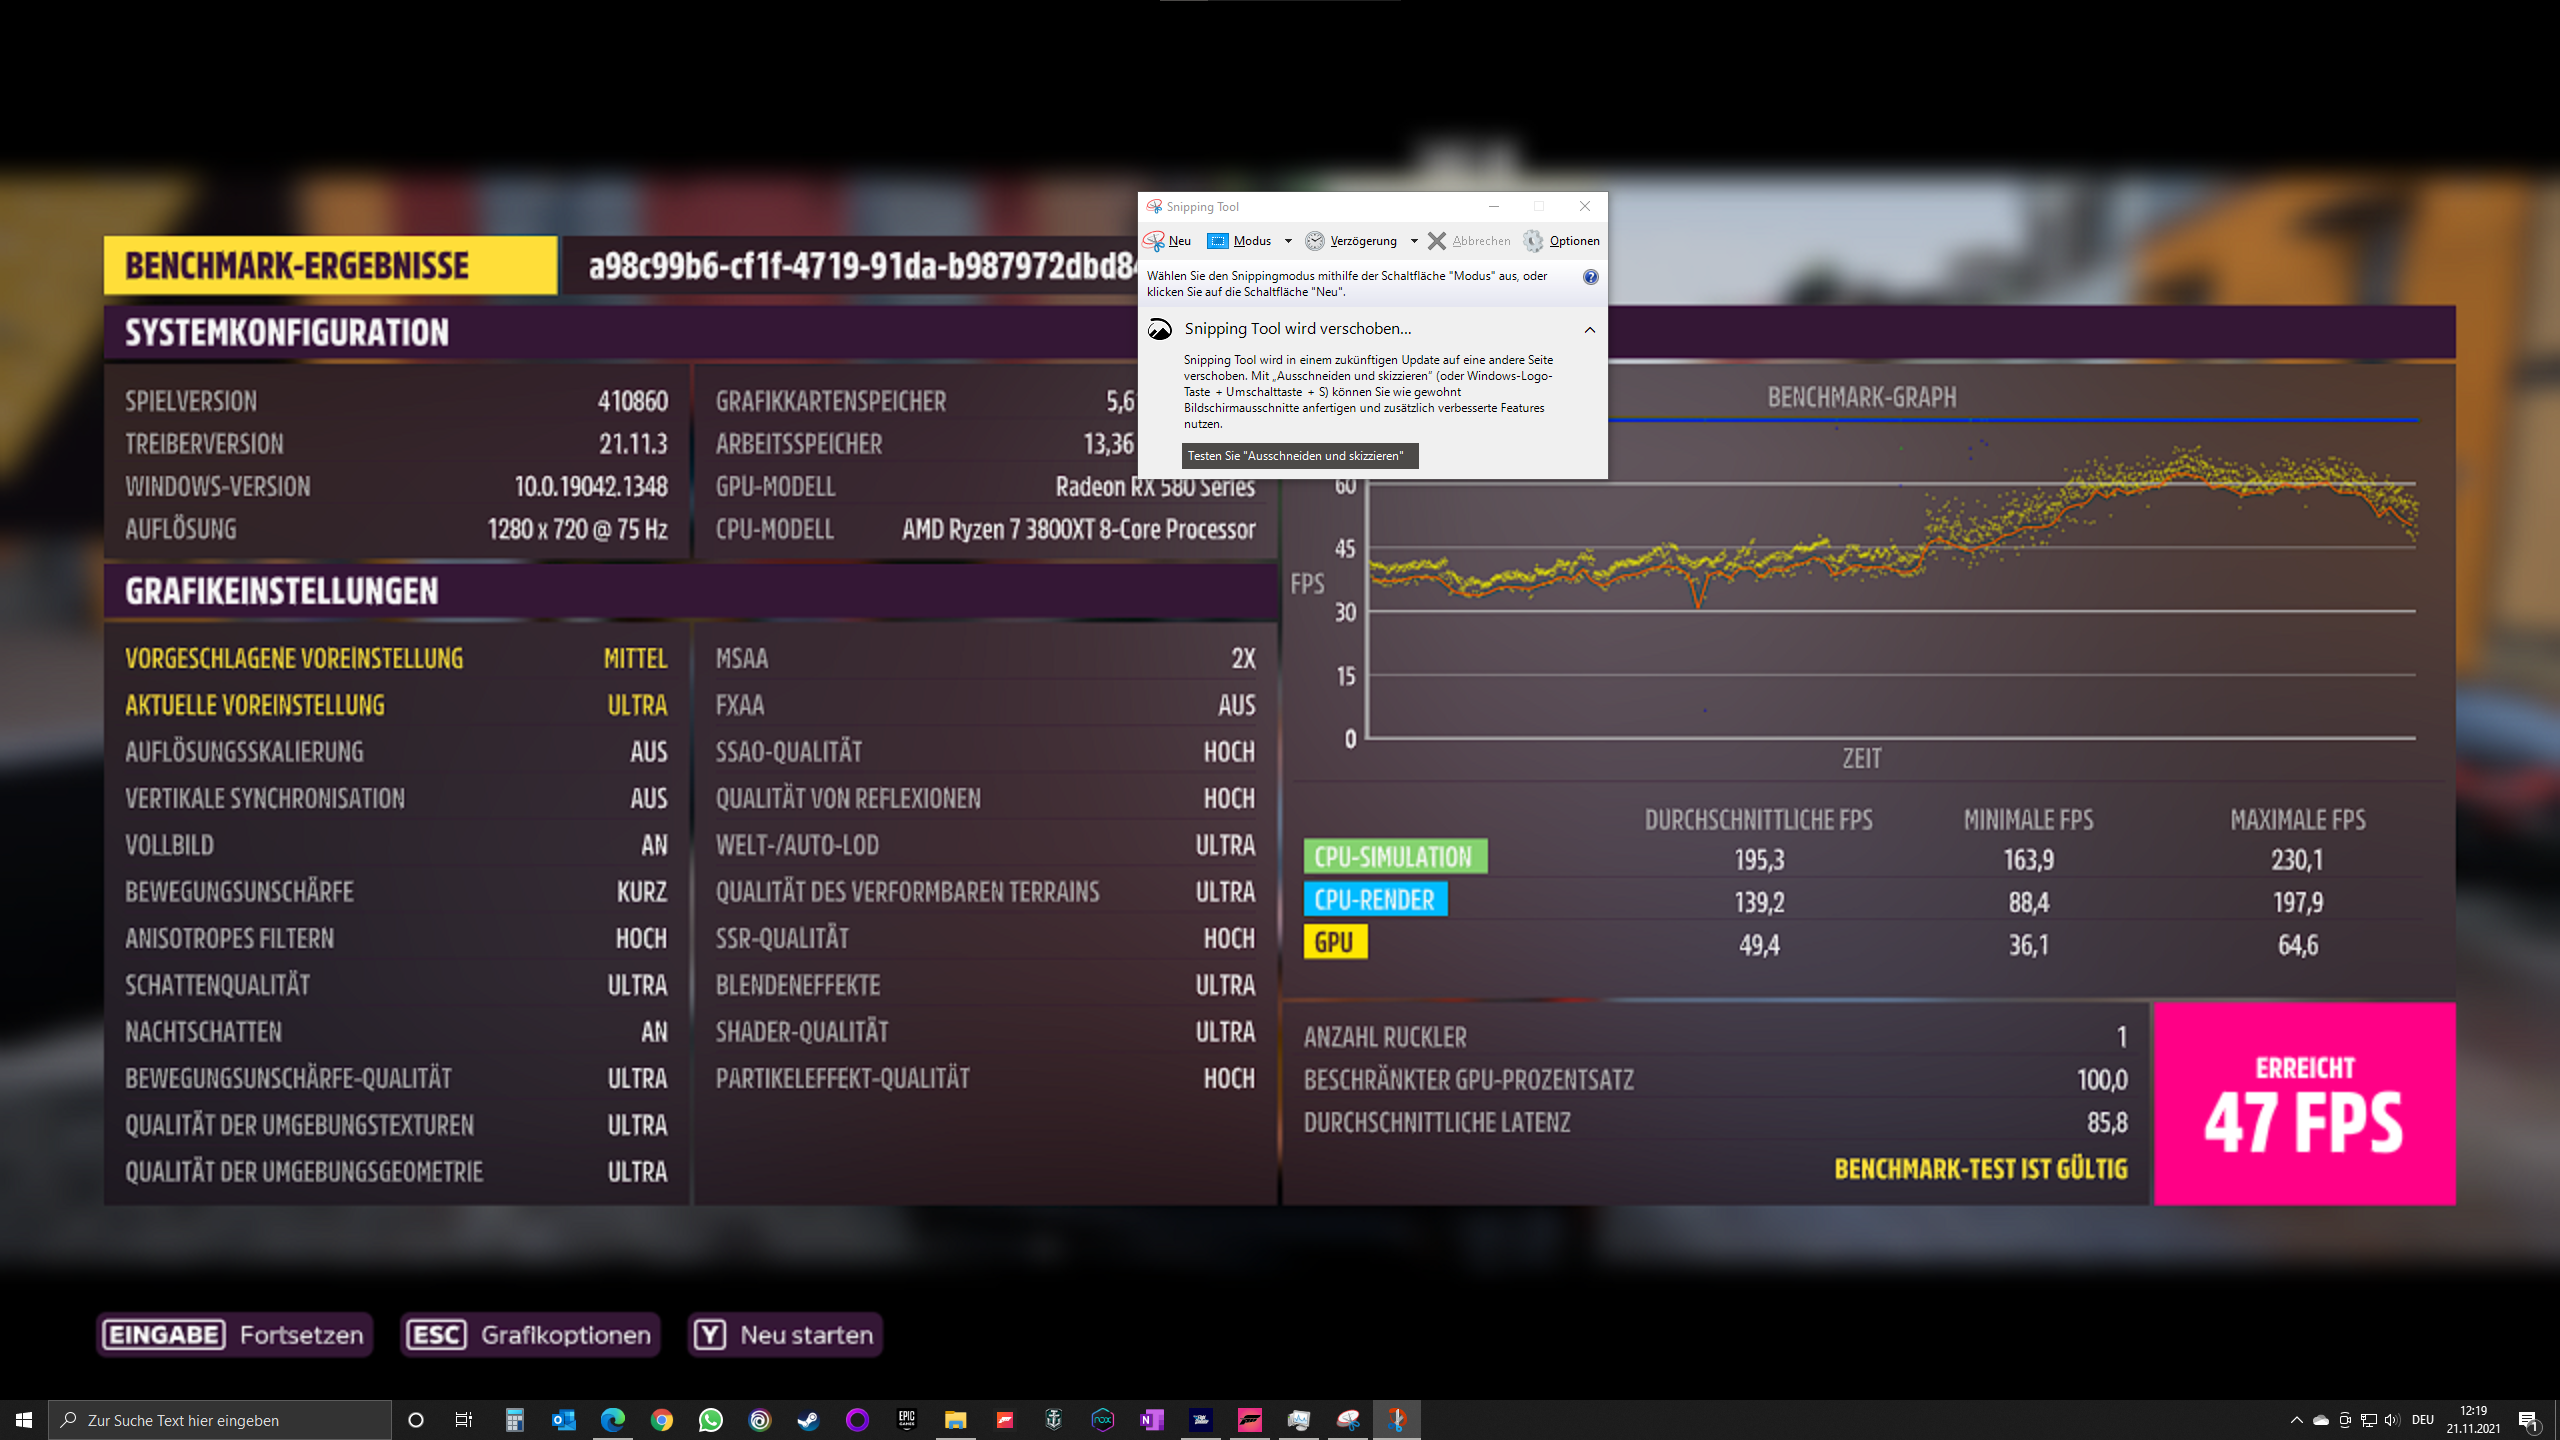Open Grafikoptionen via ESC button
Image resolution: width=2560 pixels, height=1440 pixels.
tap(530, 1335)
